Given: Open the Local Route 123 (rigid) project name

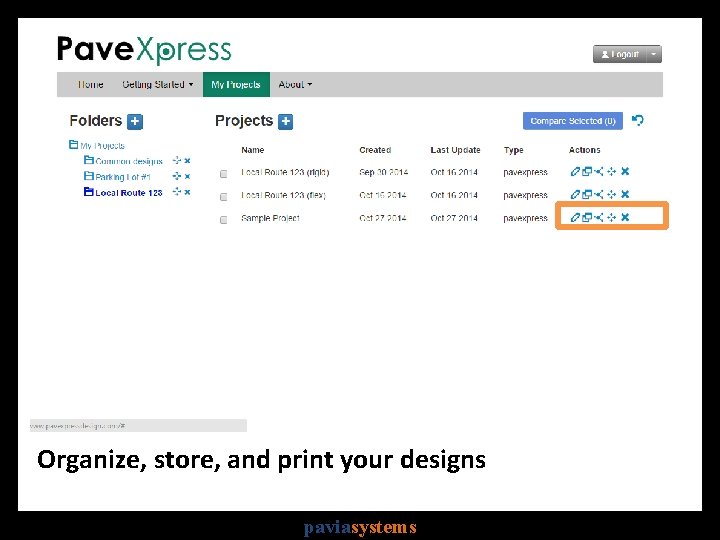Looking at the screenshot, I should point(285,172).
